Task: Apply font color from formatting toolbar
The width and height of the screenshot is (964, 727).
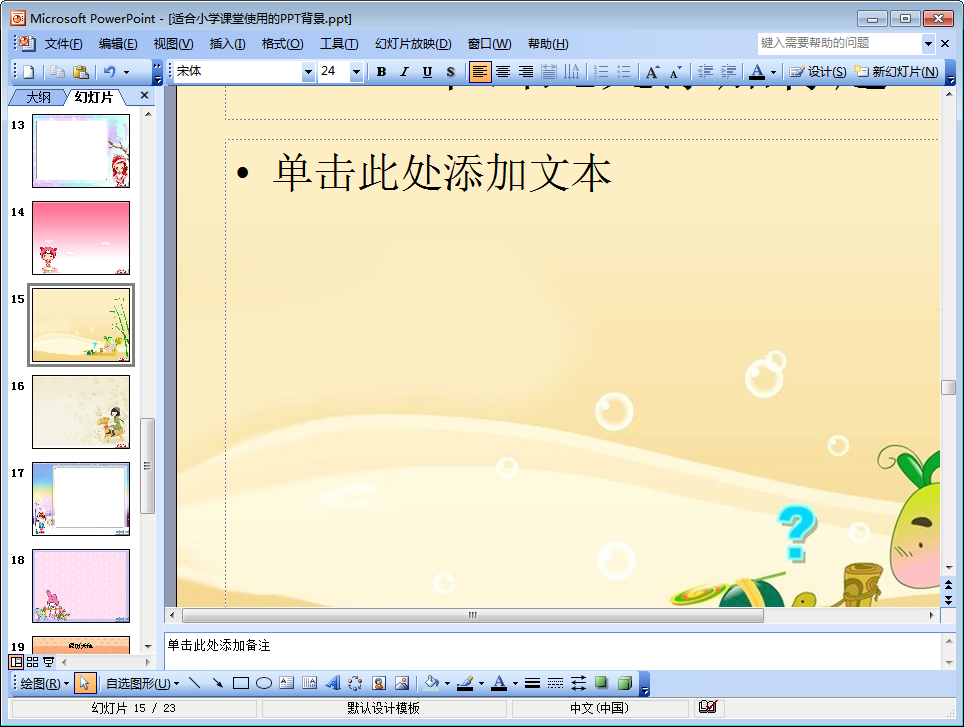Action: (757, 72)
